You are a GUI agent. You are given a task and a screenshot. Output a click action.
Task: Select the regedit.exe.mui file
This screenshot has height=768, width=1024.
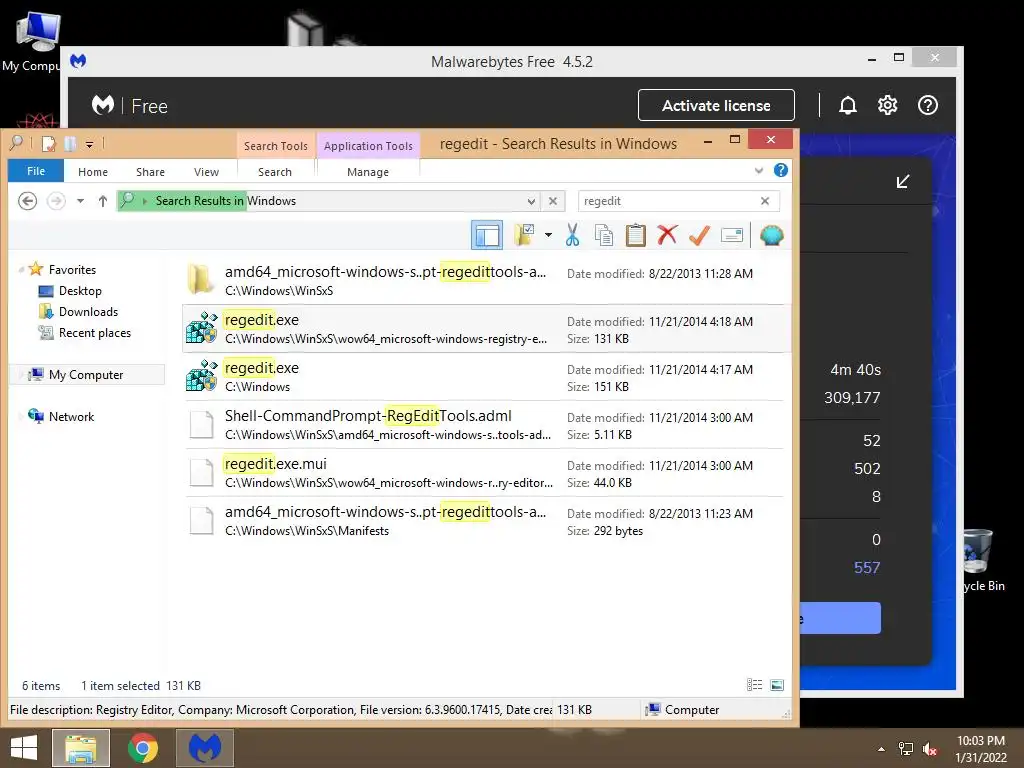(484, 472)
